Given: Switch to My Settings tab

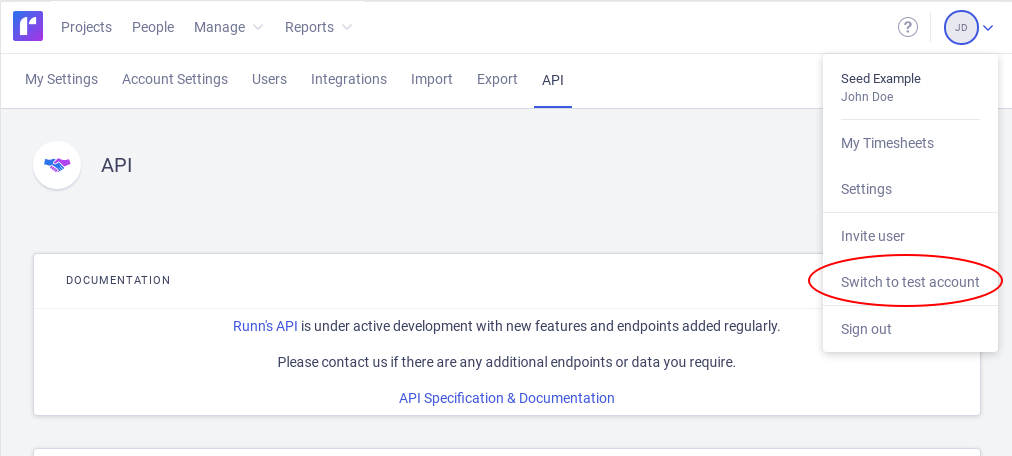Looking at the screenshot, I should pos(61,79).
